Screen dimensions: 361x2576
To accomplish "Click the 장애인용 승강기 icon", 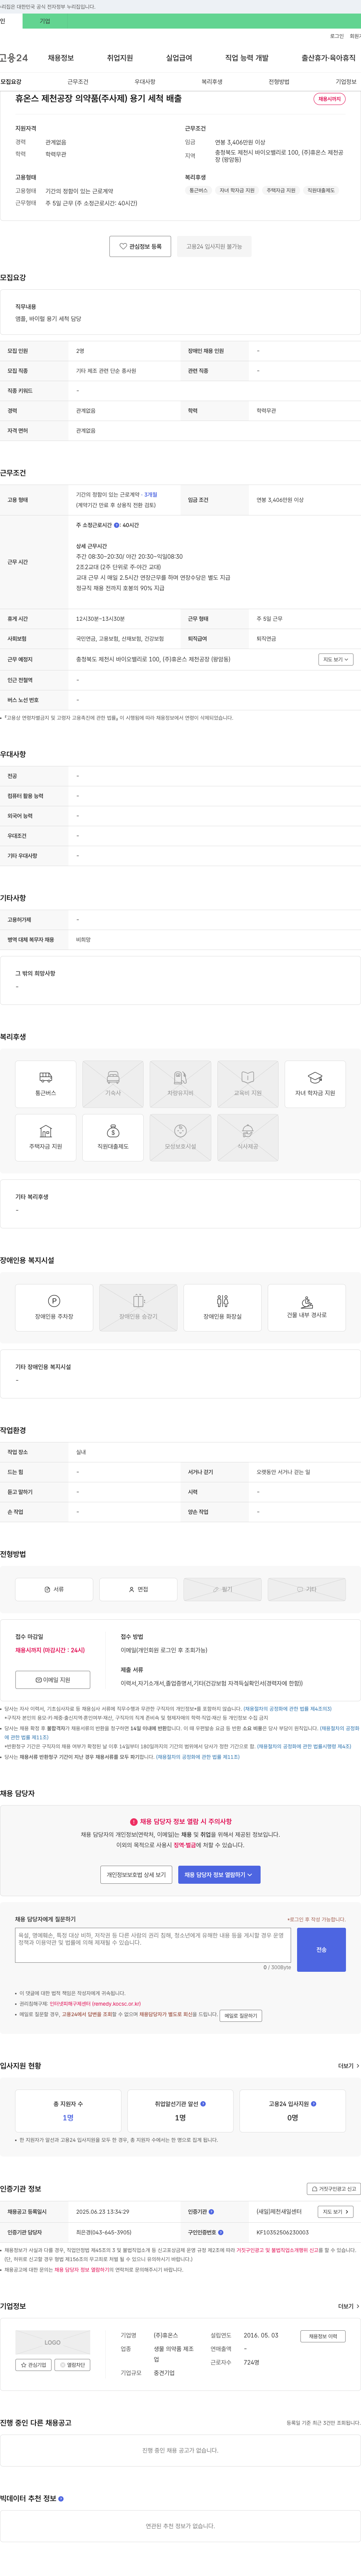I will coord(138,1308).
